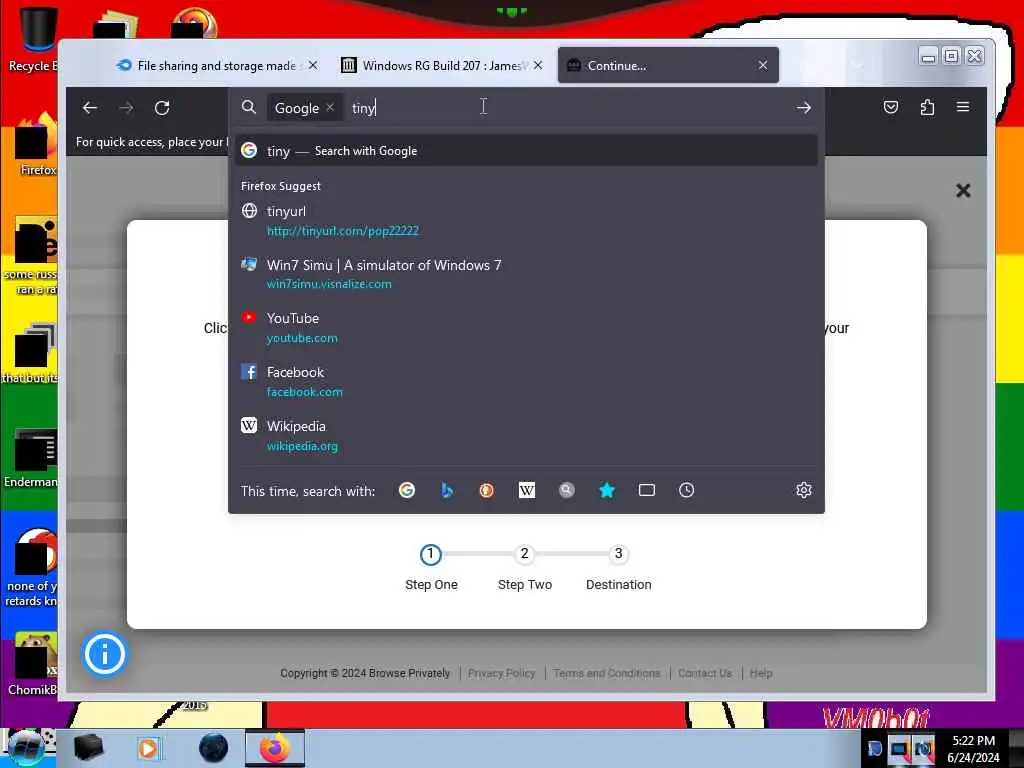Search open tabs with the tabs icon
1024x768 pixels.
tap(647, 490)
